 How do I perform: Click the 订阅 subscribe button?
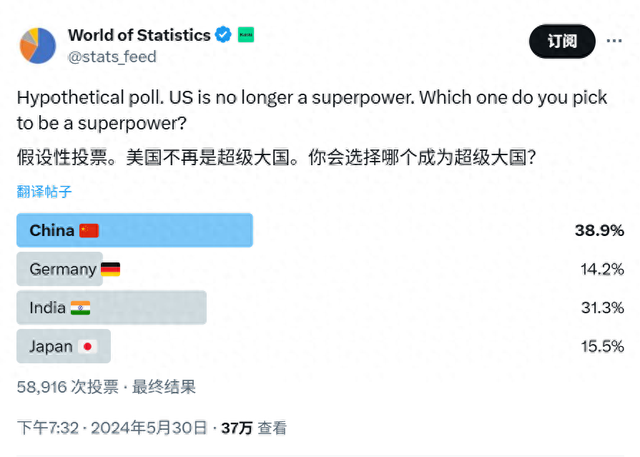pyautogui.click(x=562, y=41)
